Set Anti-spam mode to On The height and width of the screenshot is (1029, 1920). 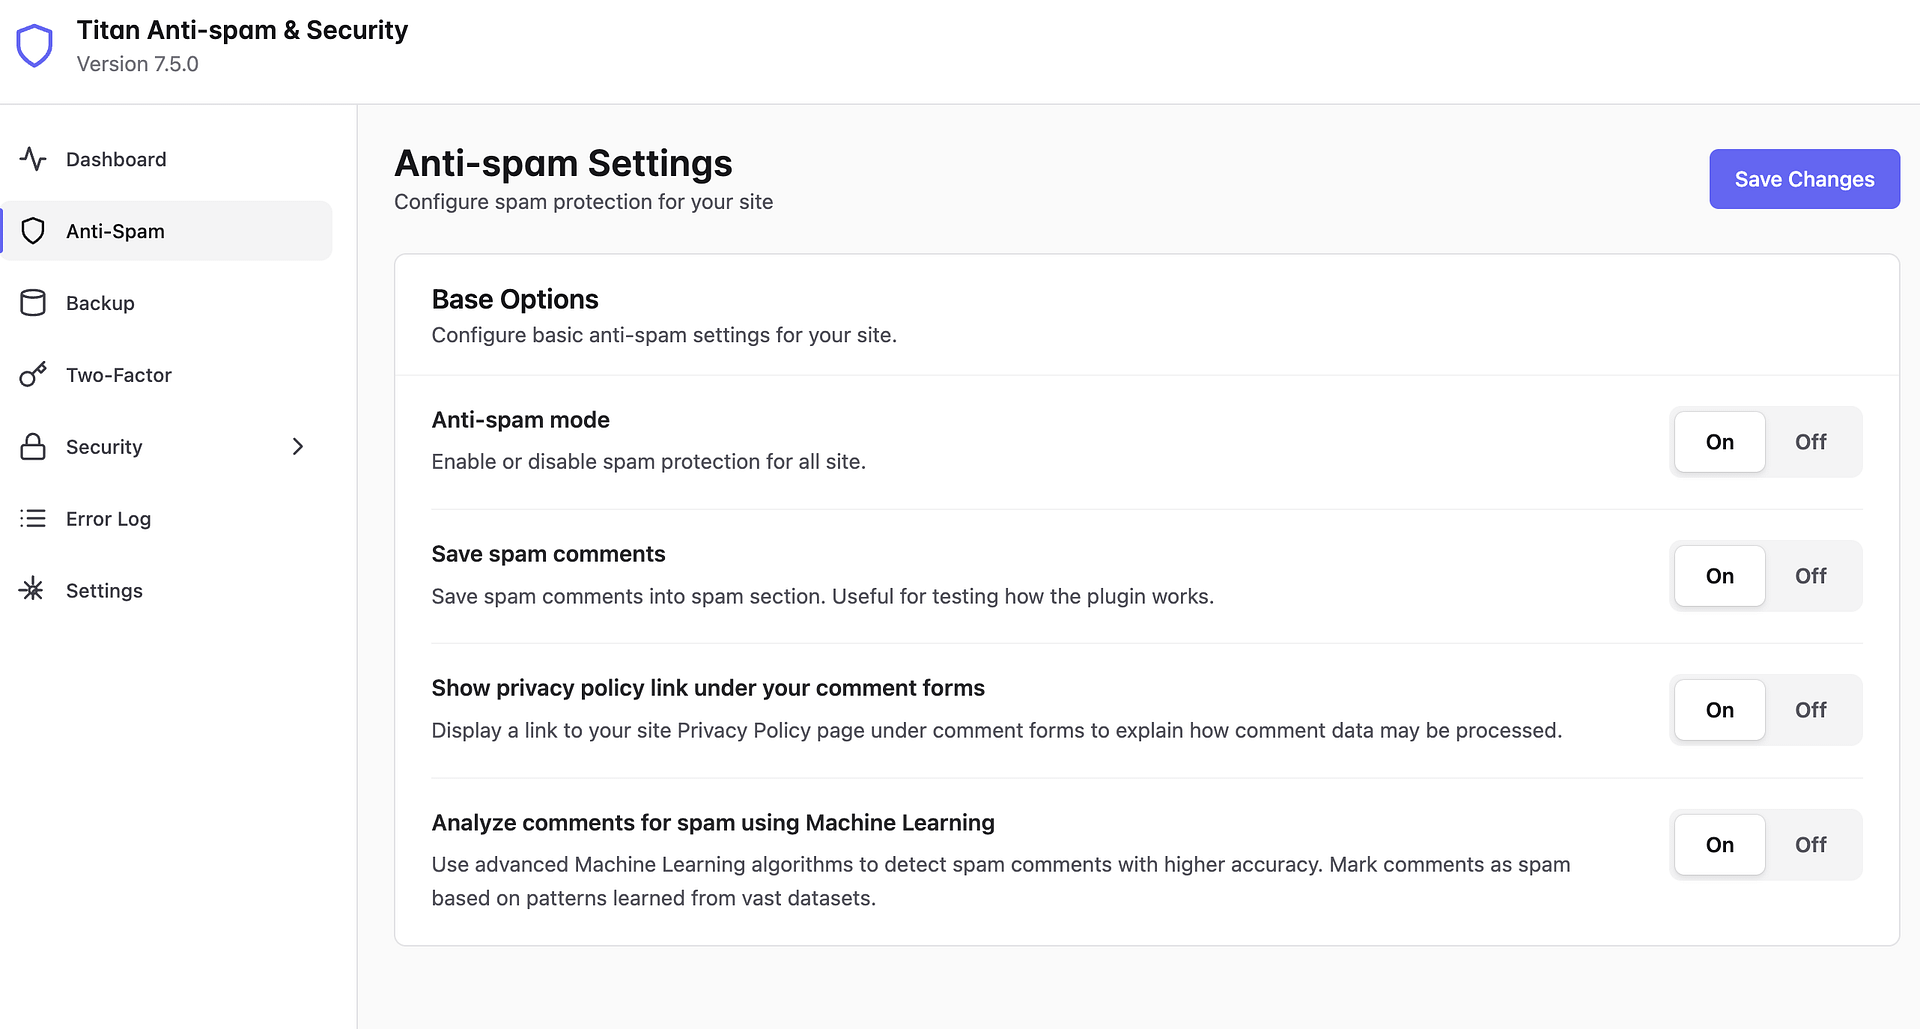tap(1719, 442)
